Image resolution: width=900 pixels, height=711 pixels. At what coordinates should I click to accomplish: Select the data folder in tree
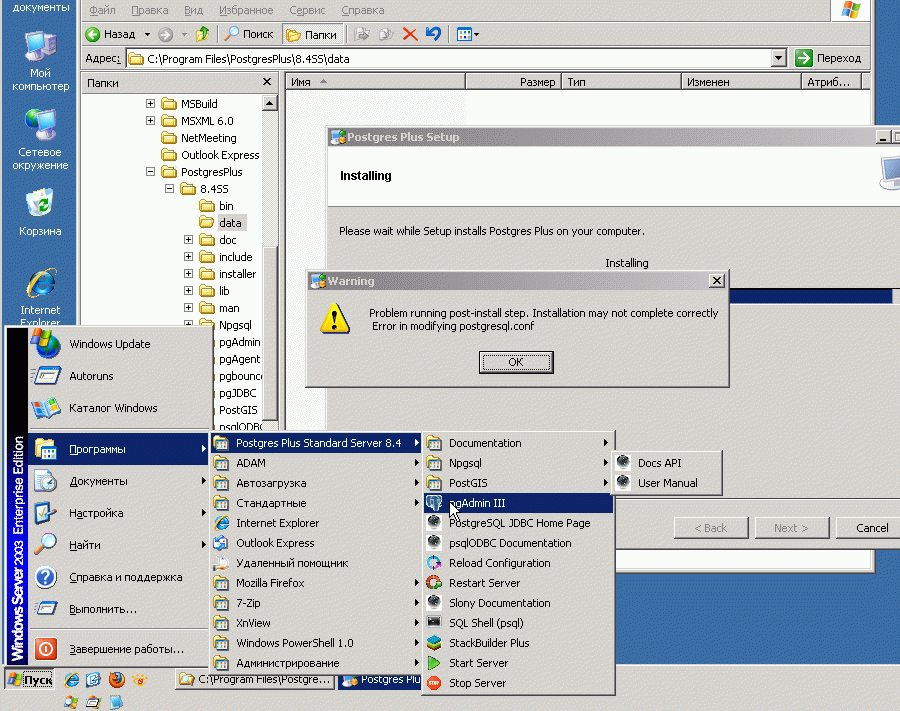coord(230,223)
